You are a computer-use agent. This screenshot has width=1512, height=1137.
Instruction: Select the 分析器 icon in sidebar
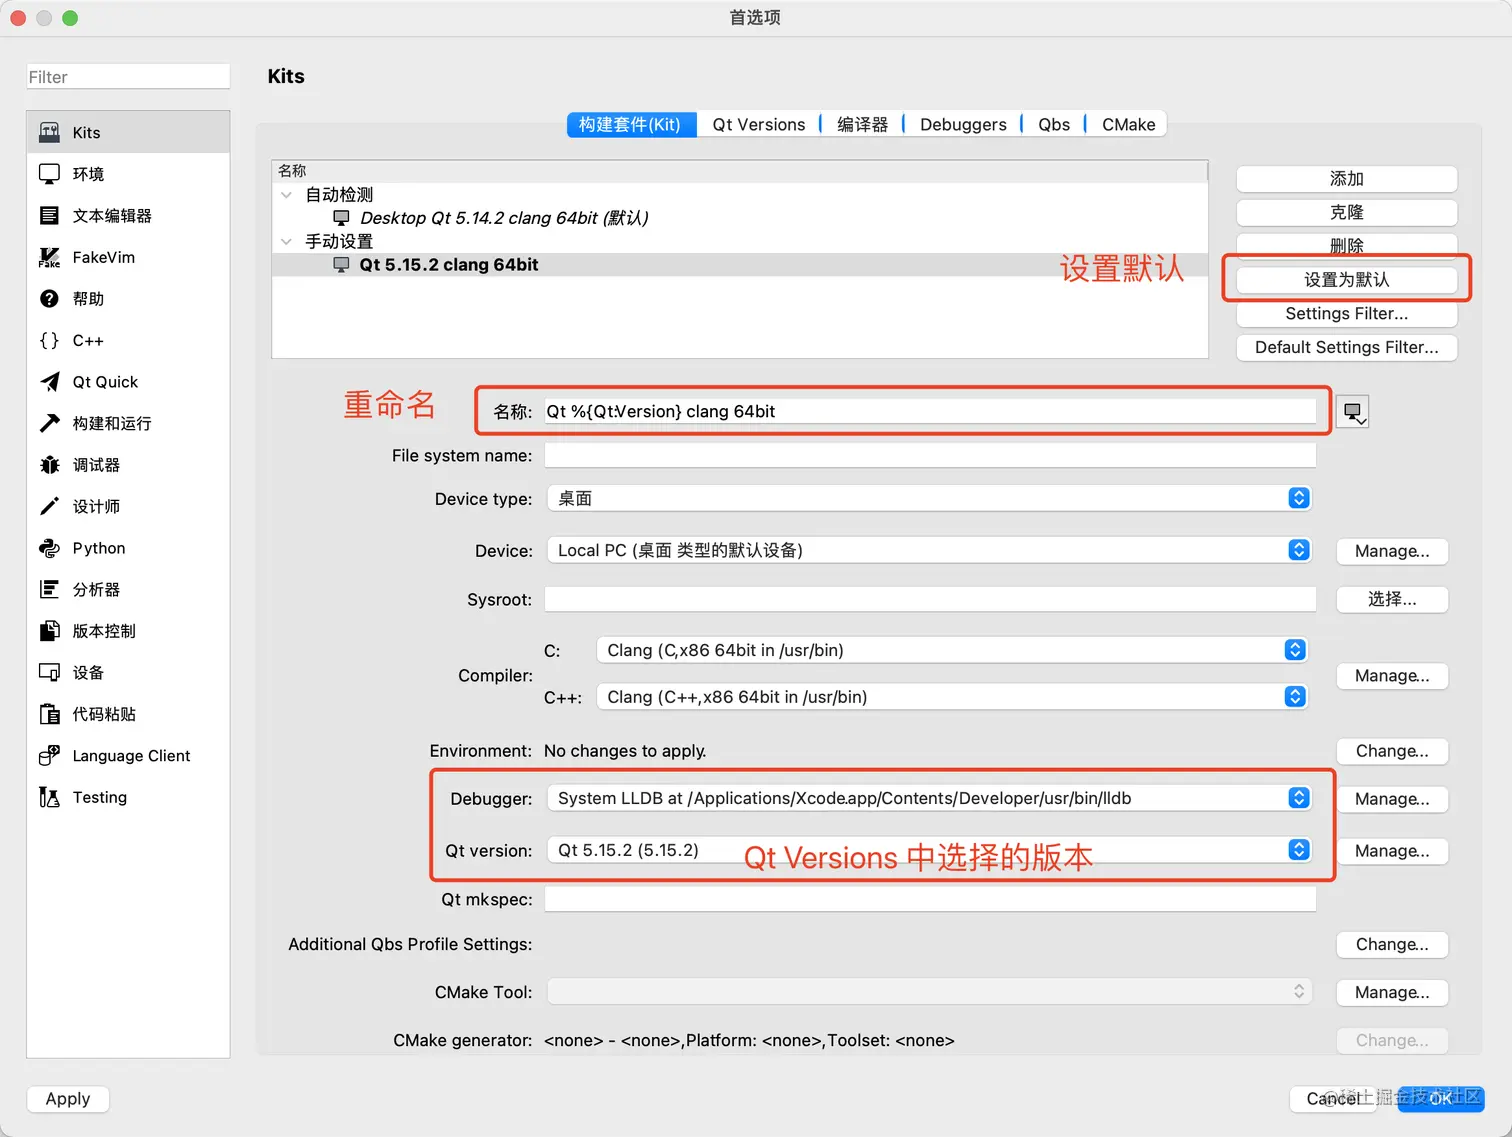click(49, 589)
